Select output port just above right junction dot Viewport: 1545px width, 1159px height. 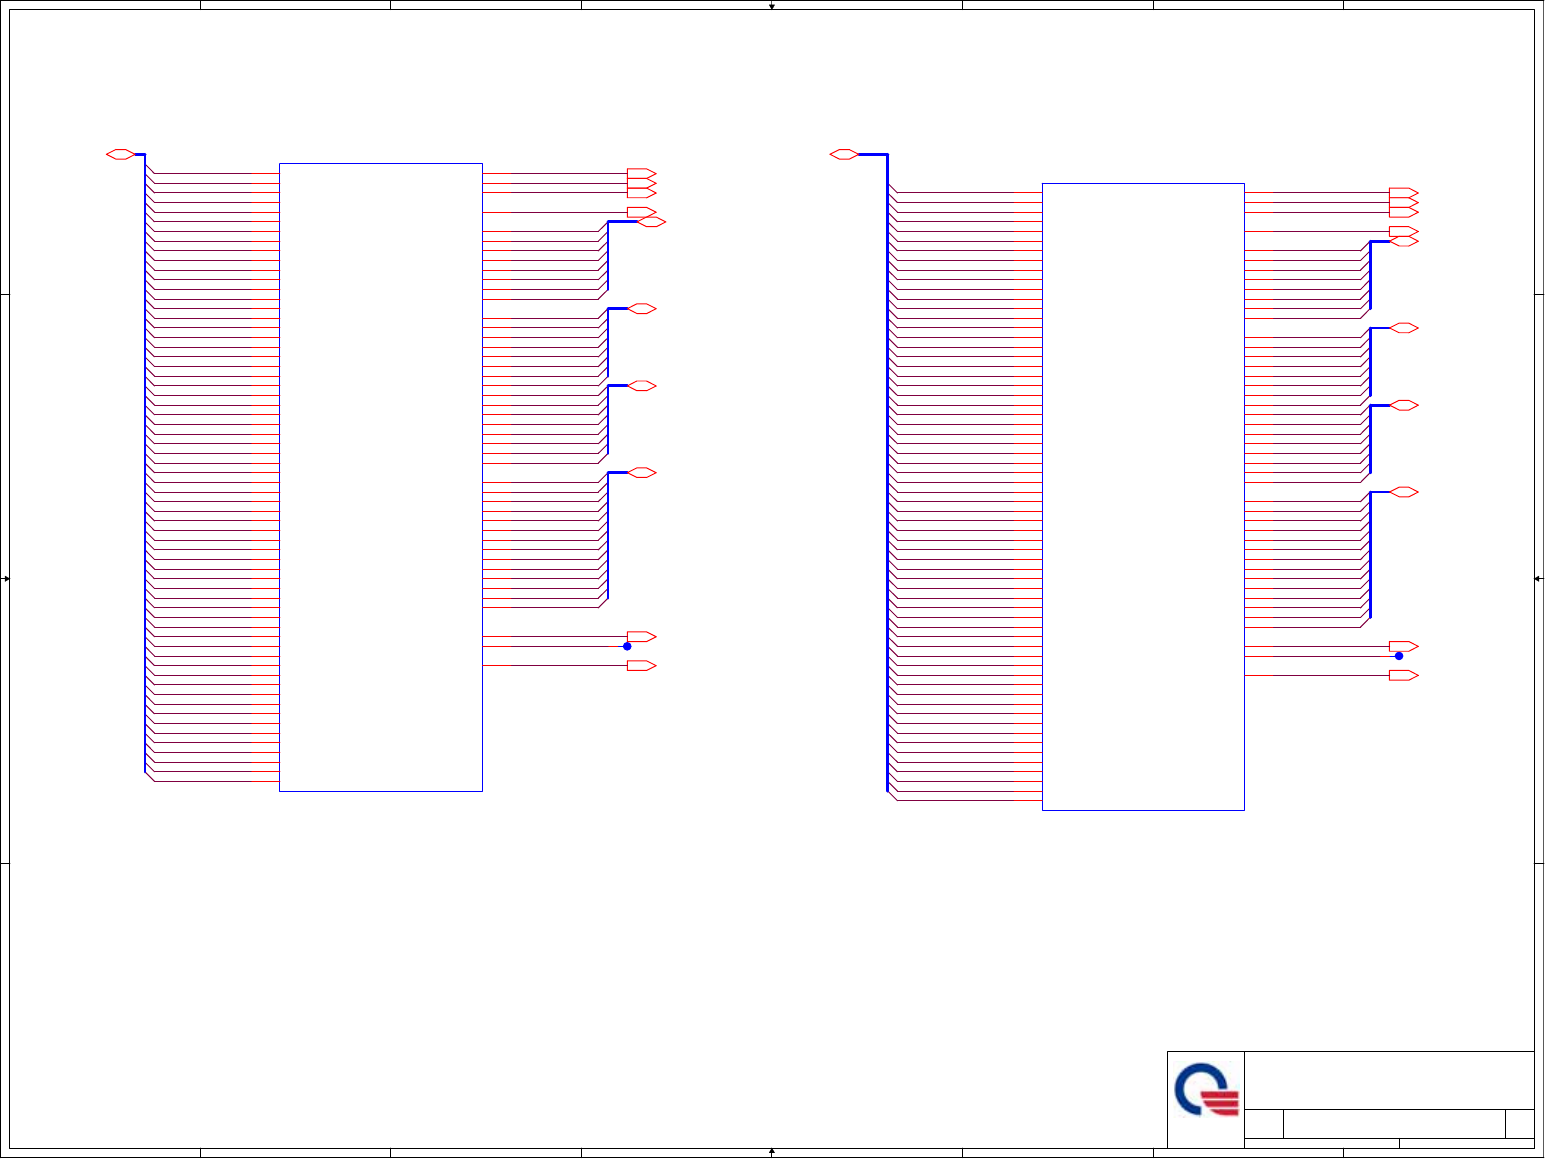point(1404,646)
